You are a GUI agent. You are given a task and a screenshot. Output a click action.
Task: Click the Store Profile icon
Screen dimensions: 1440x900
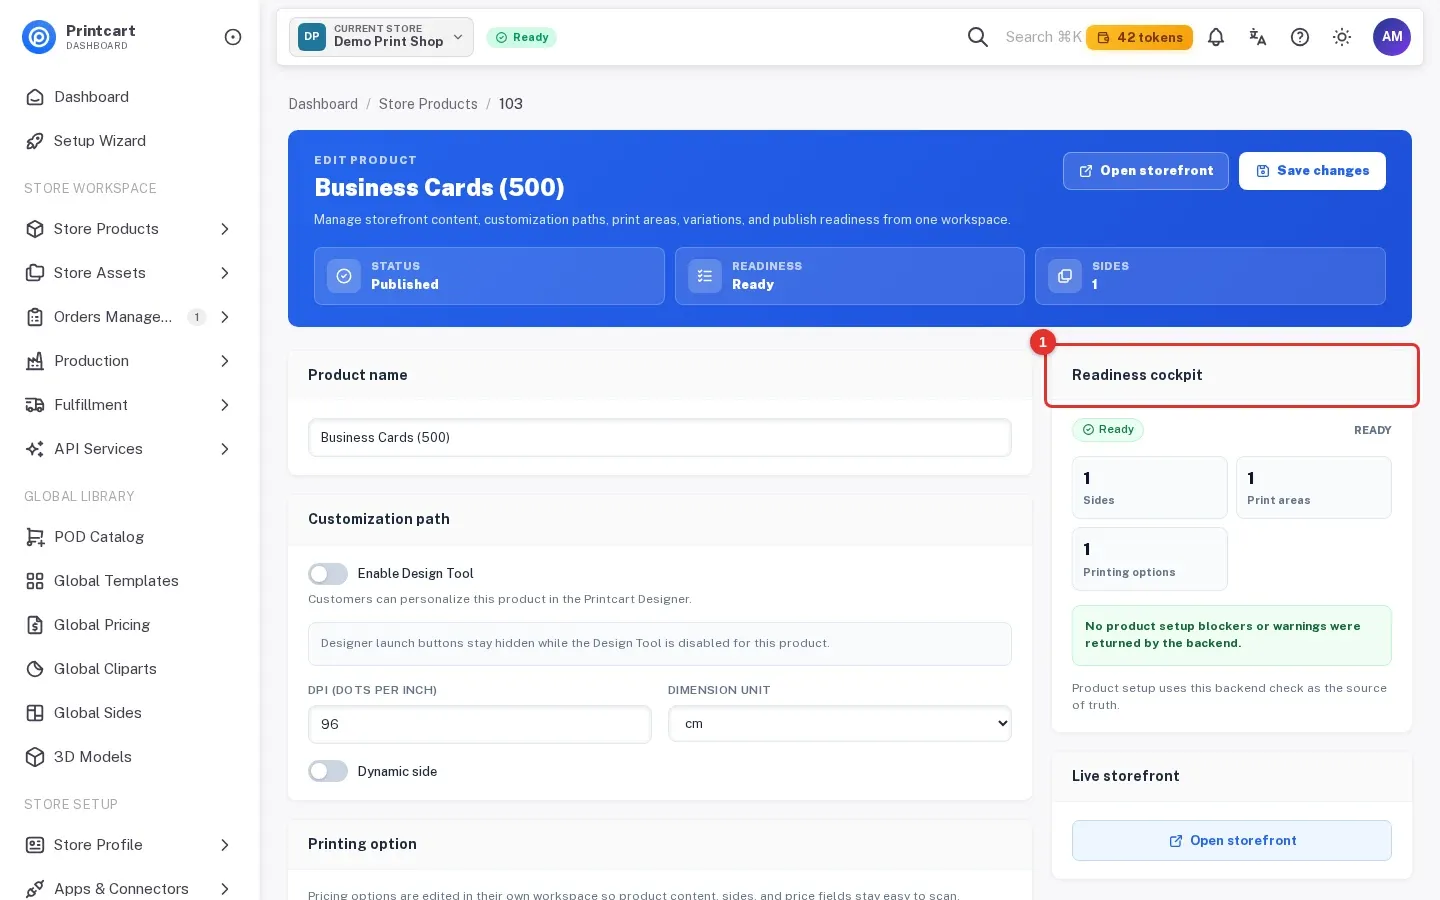[x=35, y=845]
